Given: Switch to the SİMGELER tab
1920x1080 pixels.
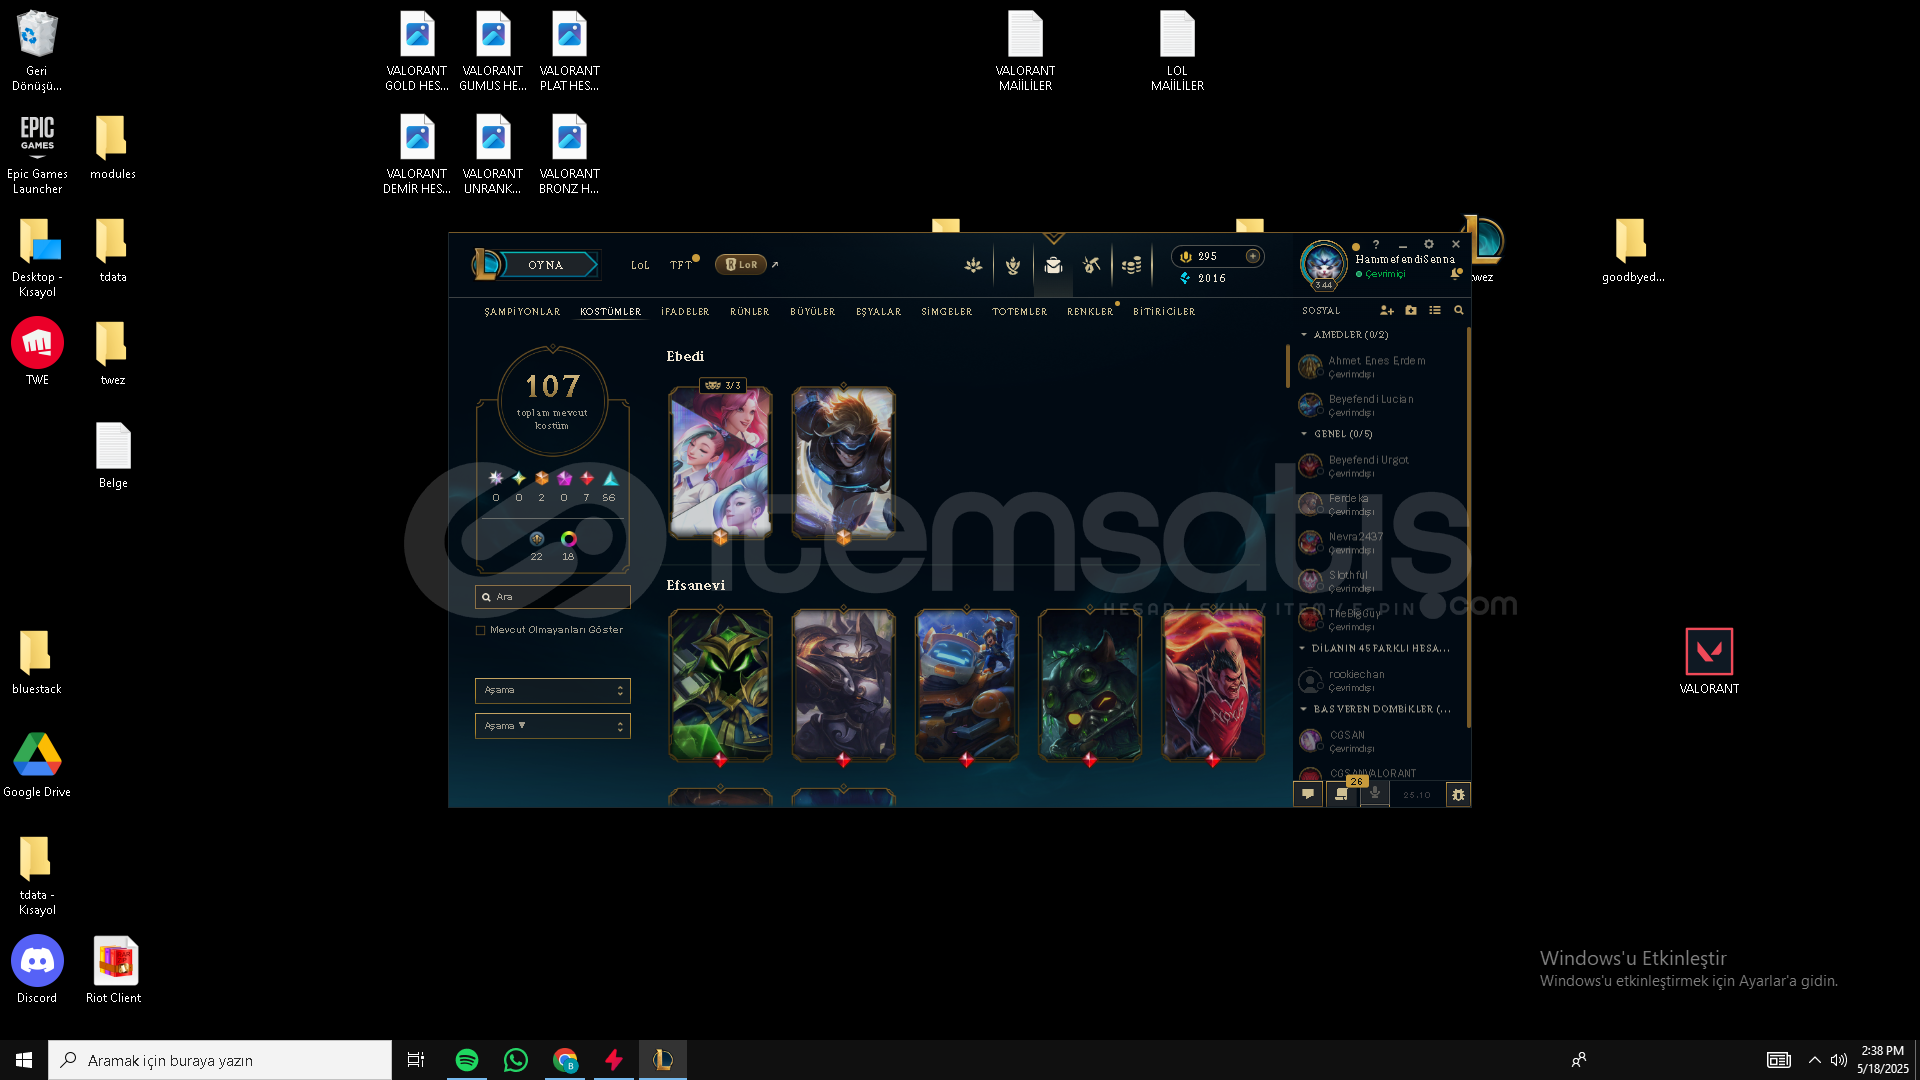Looking at the screenshot, I should pos(947,312).
